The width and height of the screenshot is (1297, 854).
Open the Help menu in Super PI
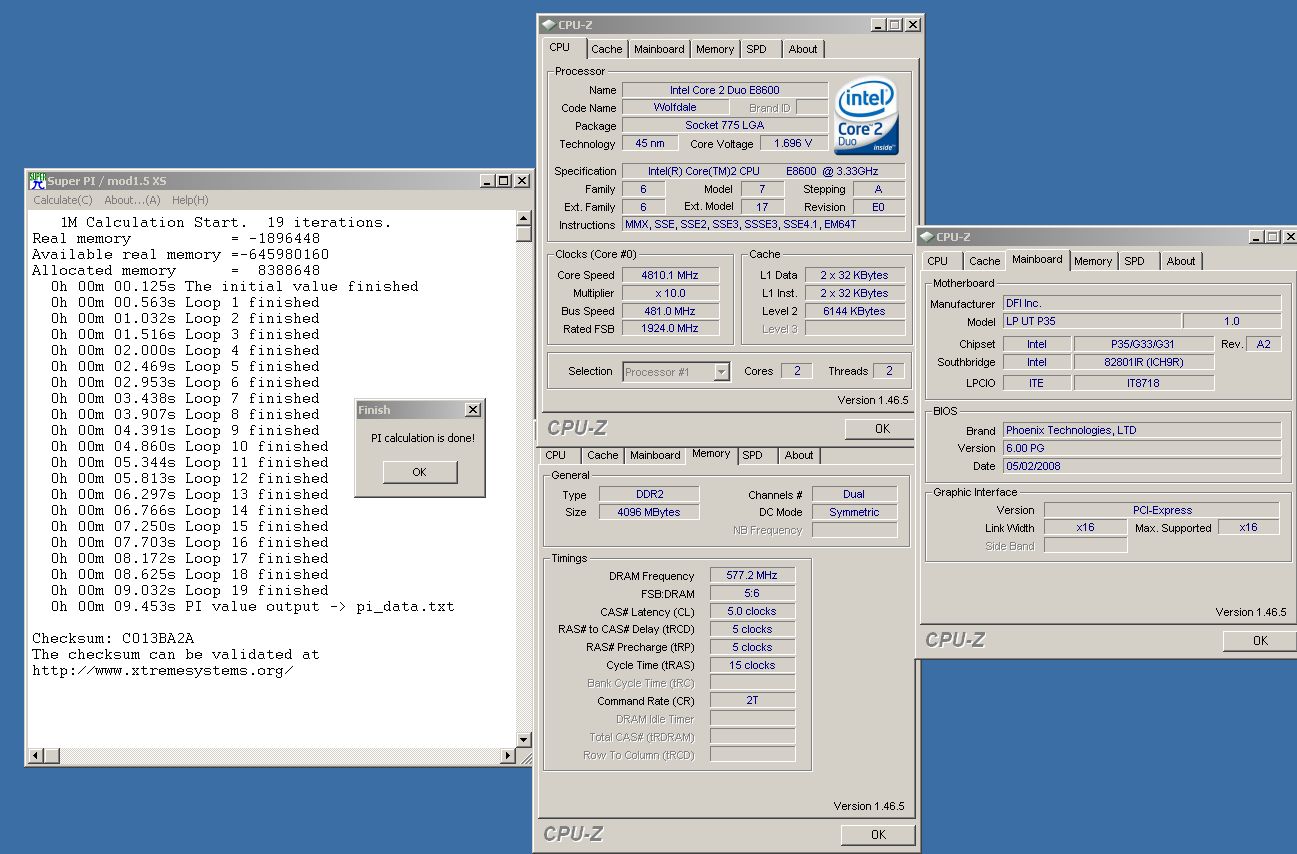point(190,200)
